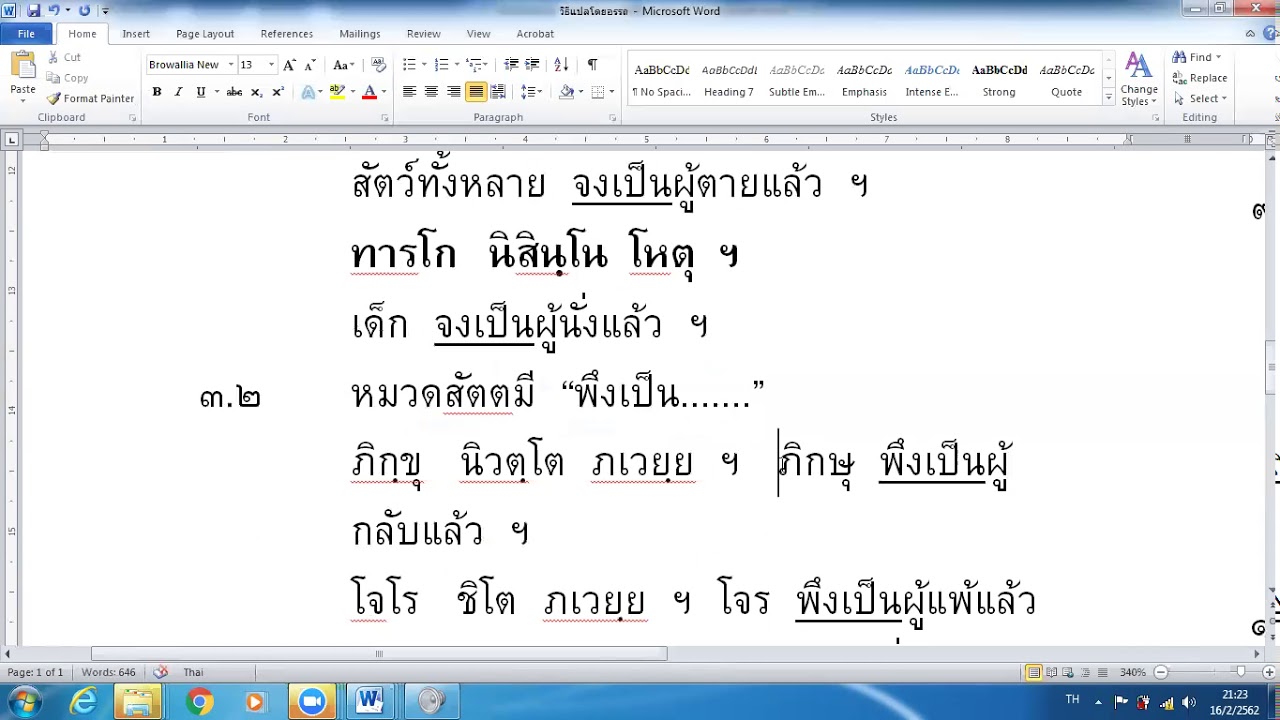Align text right

click(454, 92)
